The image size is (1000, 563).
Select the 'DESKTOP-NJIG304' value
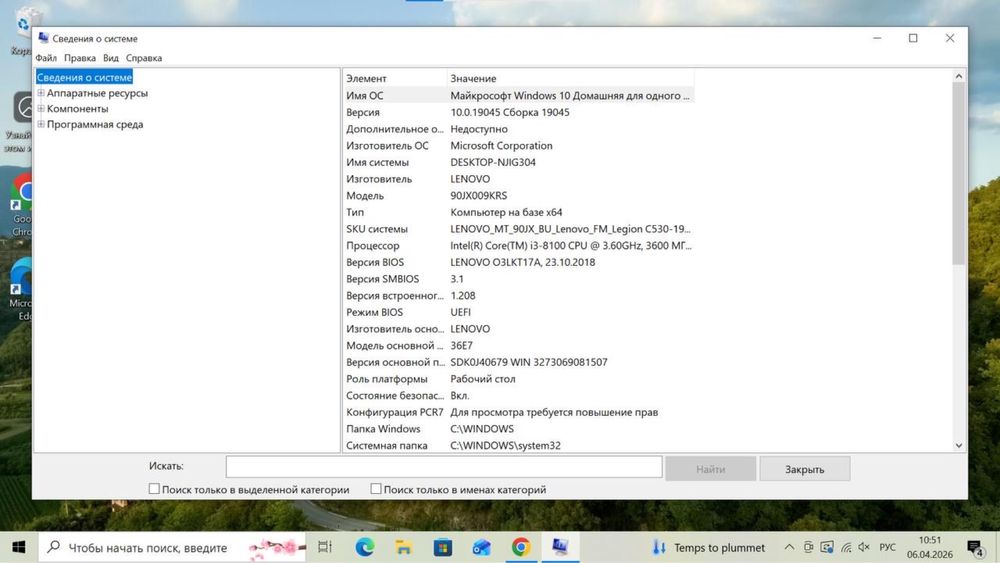[x=493, y=162]
